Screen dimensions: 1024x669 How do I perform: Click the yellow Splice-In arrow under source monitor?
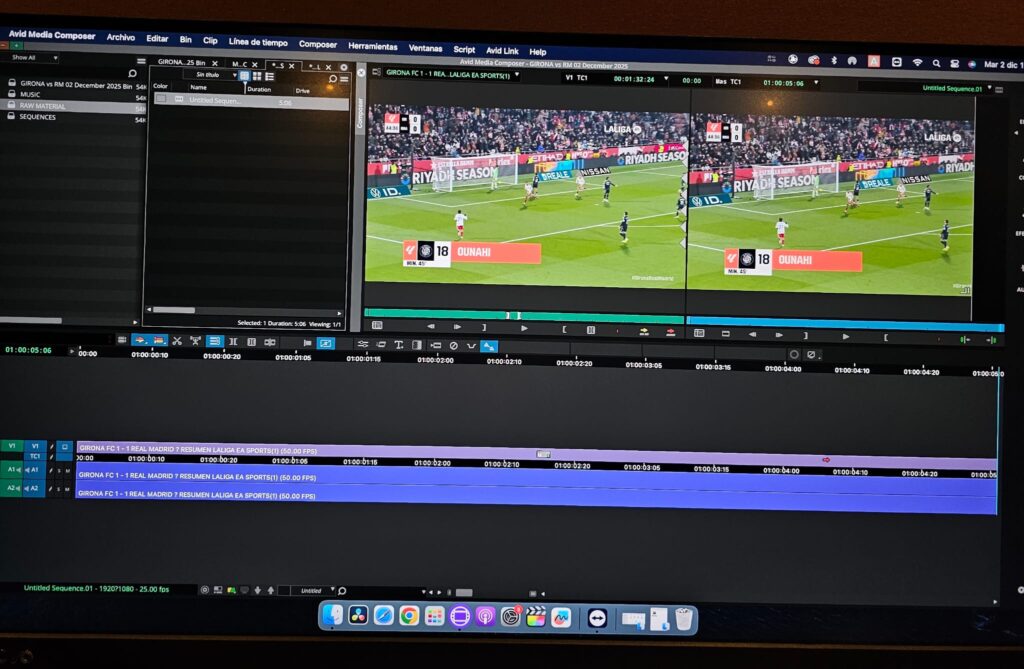643,330
